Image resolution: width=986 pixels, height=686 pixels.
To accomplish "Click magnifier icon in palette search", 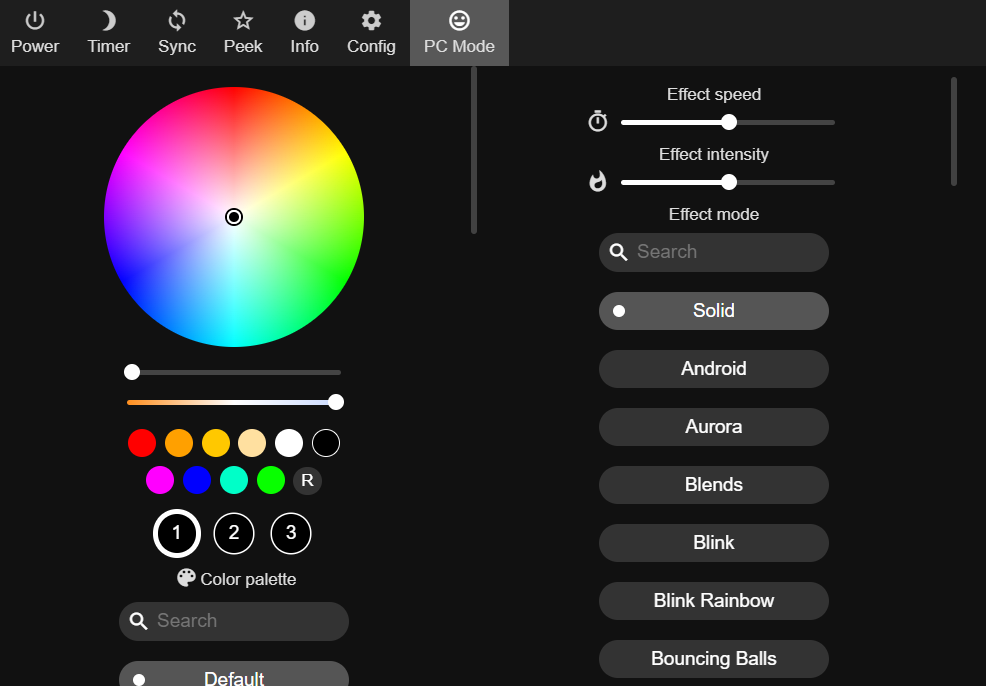I will 138,621.
